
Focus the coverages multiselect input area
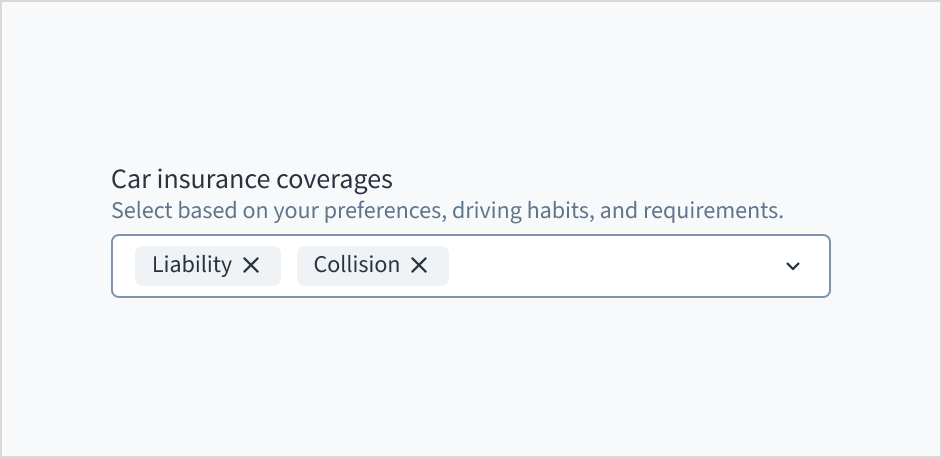(610, 266)
